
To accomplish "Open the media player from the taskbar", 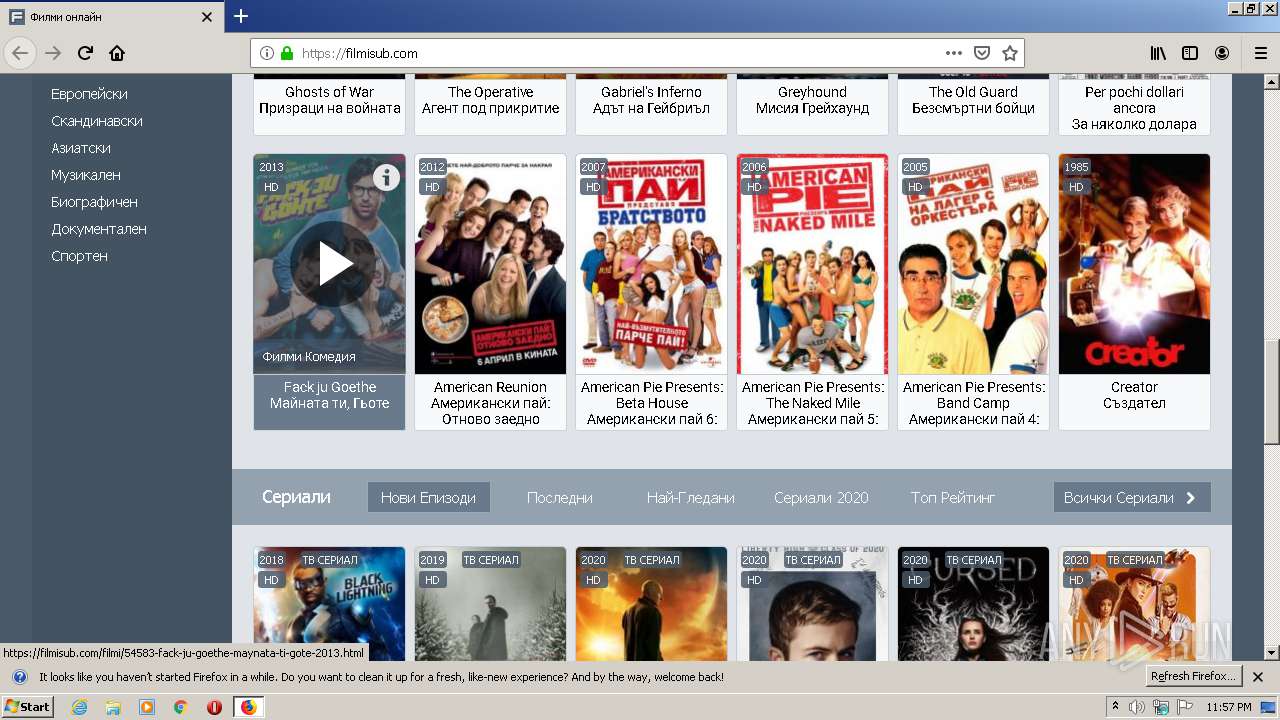I will click(x=147, y=707).
